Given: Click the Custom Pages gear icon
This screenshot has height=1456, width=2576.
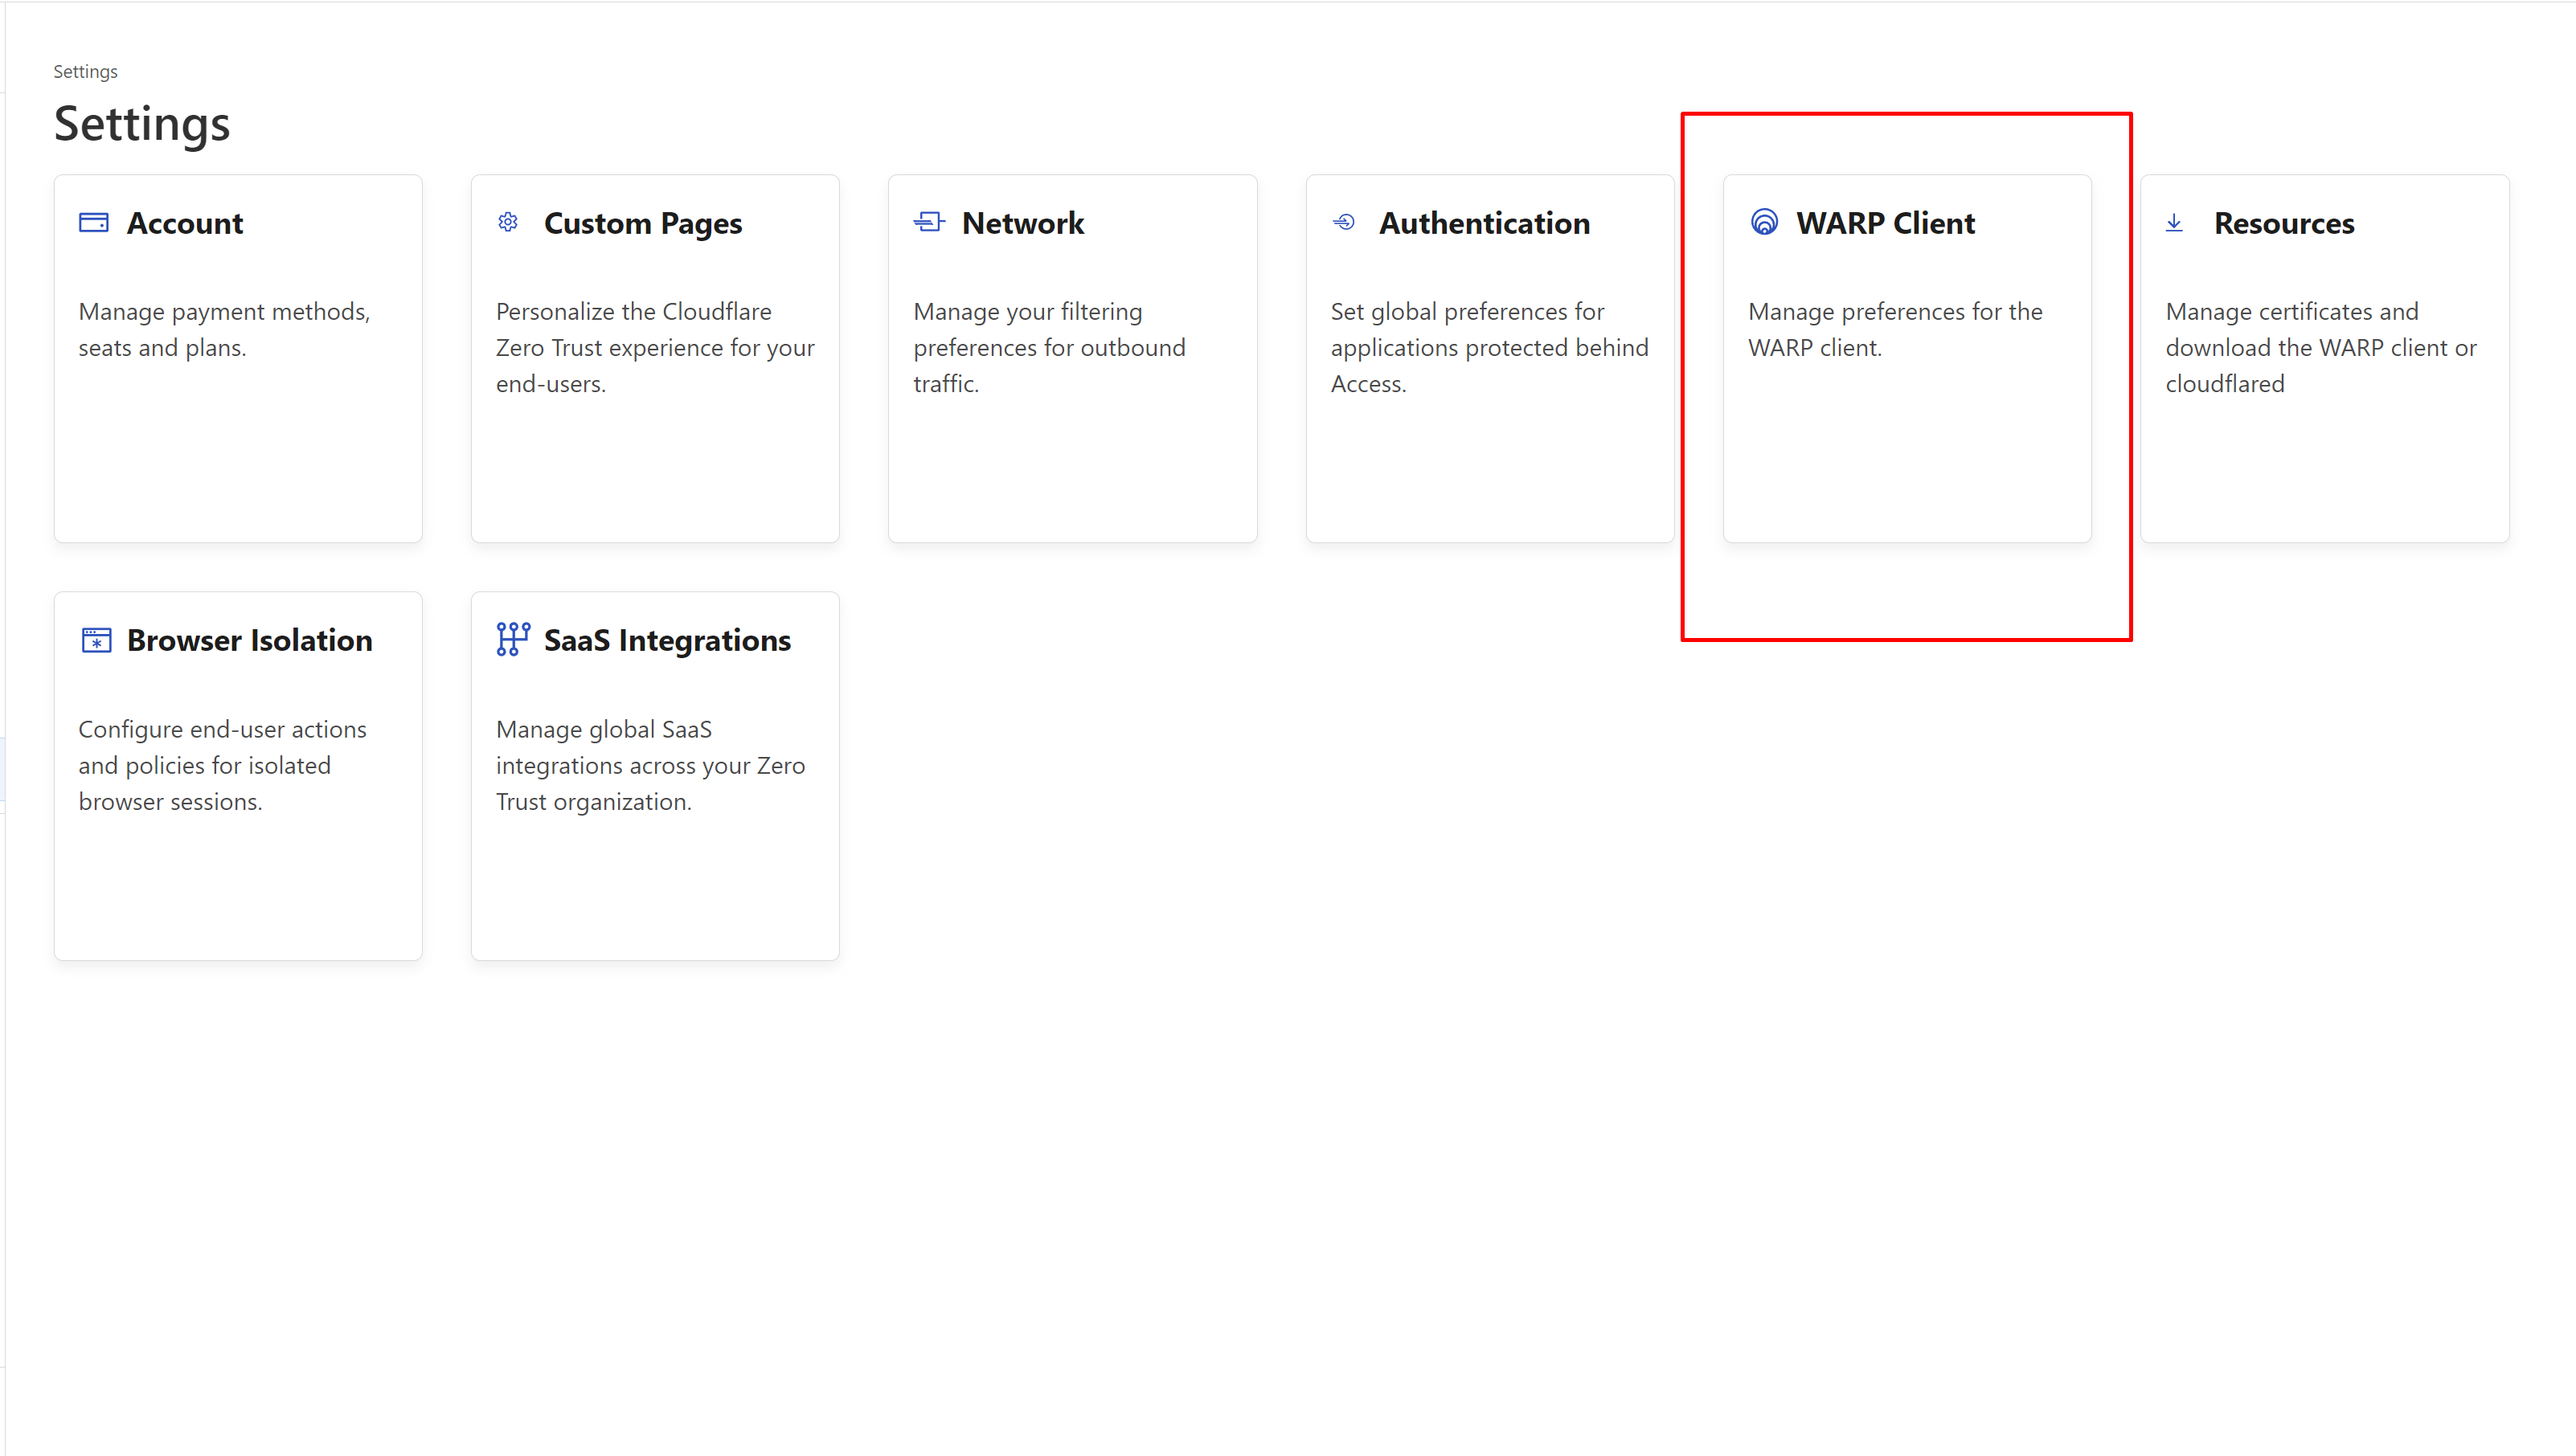Looking at the screenshot, I should tap(508, 222).
